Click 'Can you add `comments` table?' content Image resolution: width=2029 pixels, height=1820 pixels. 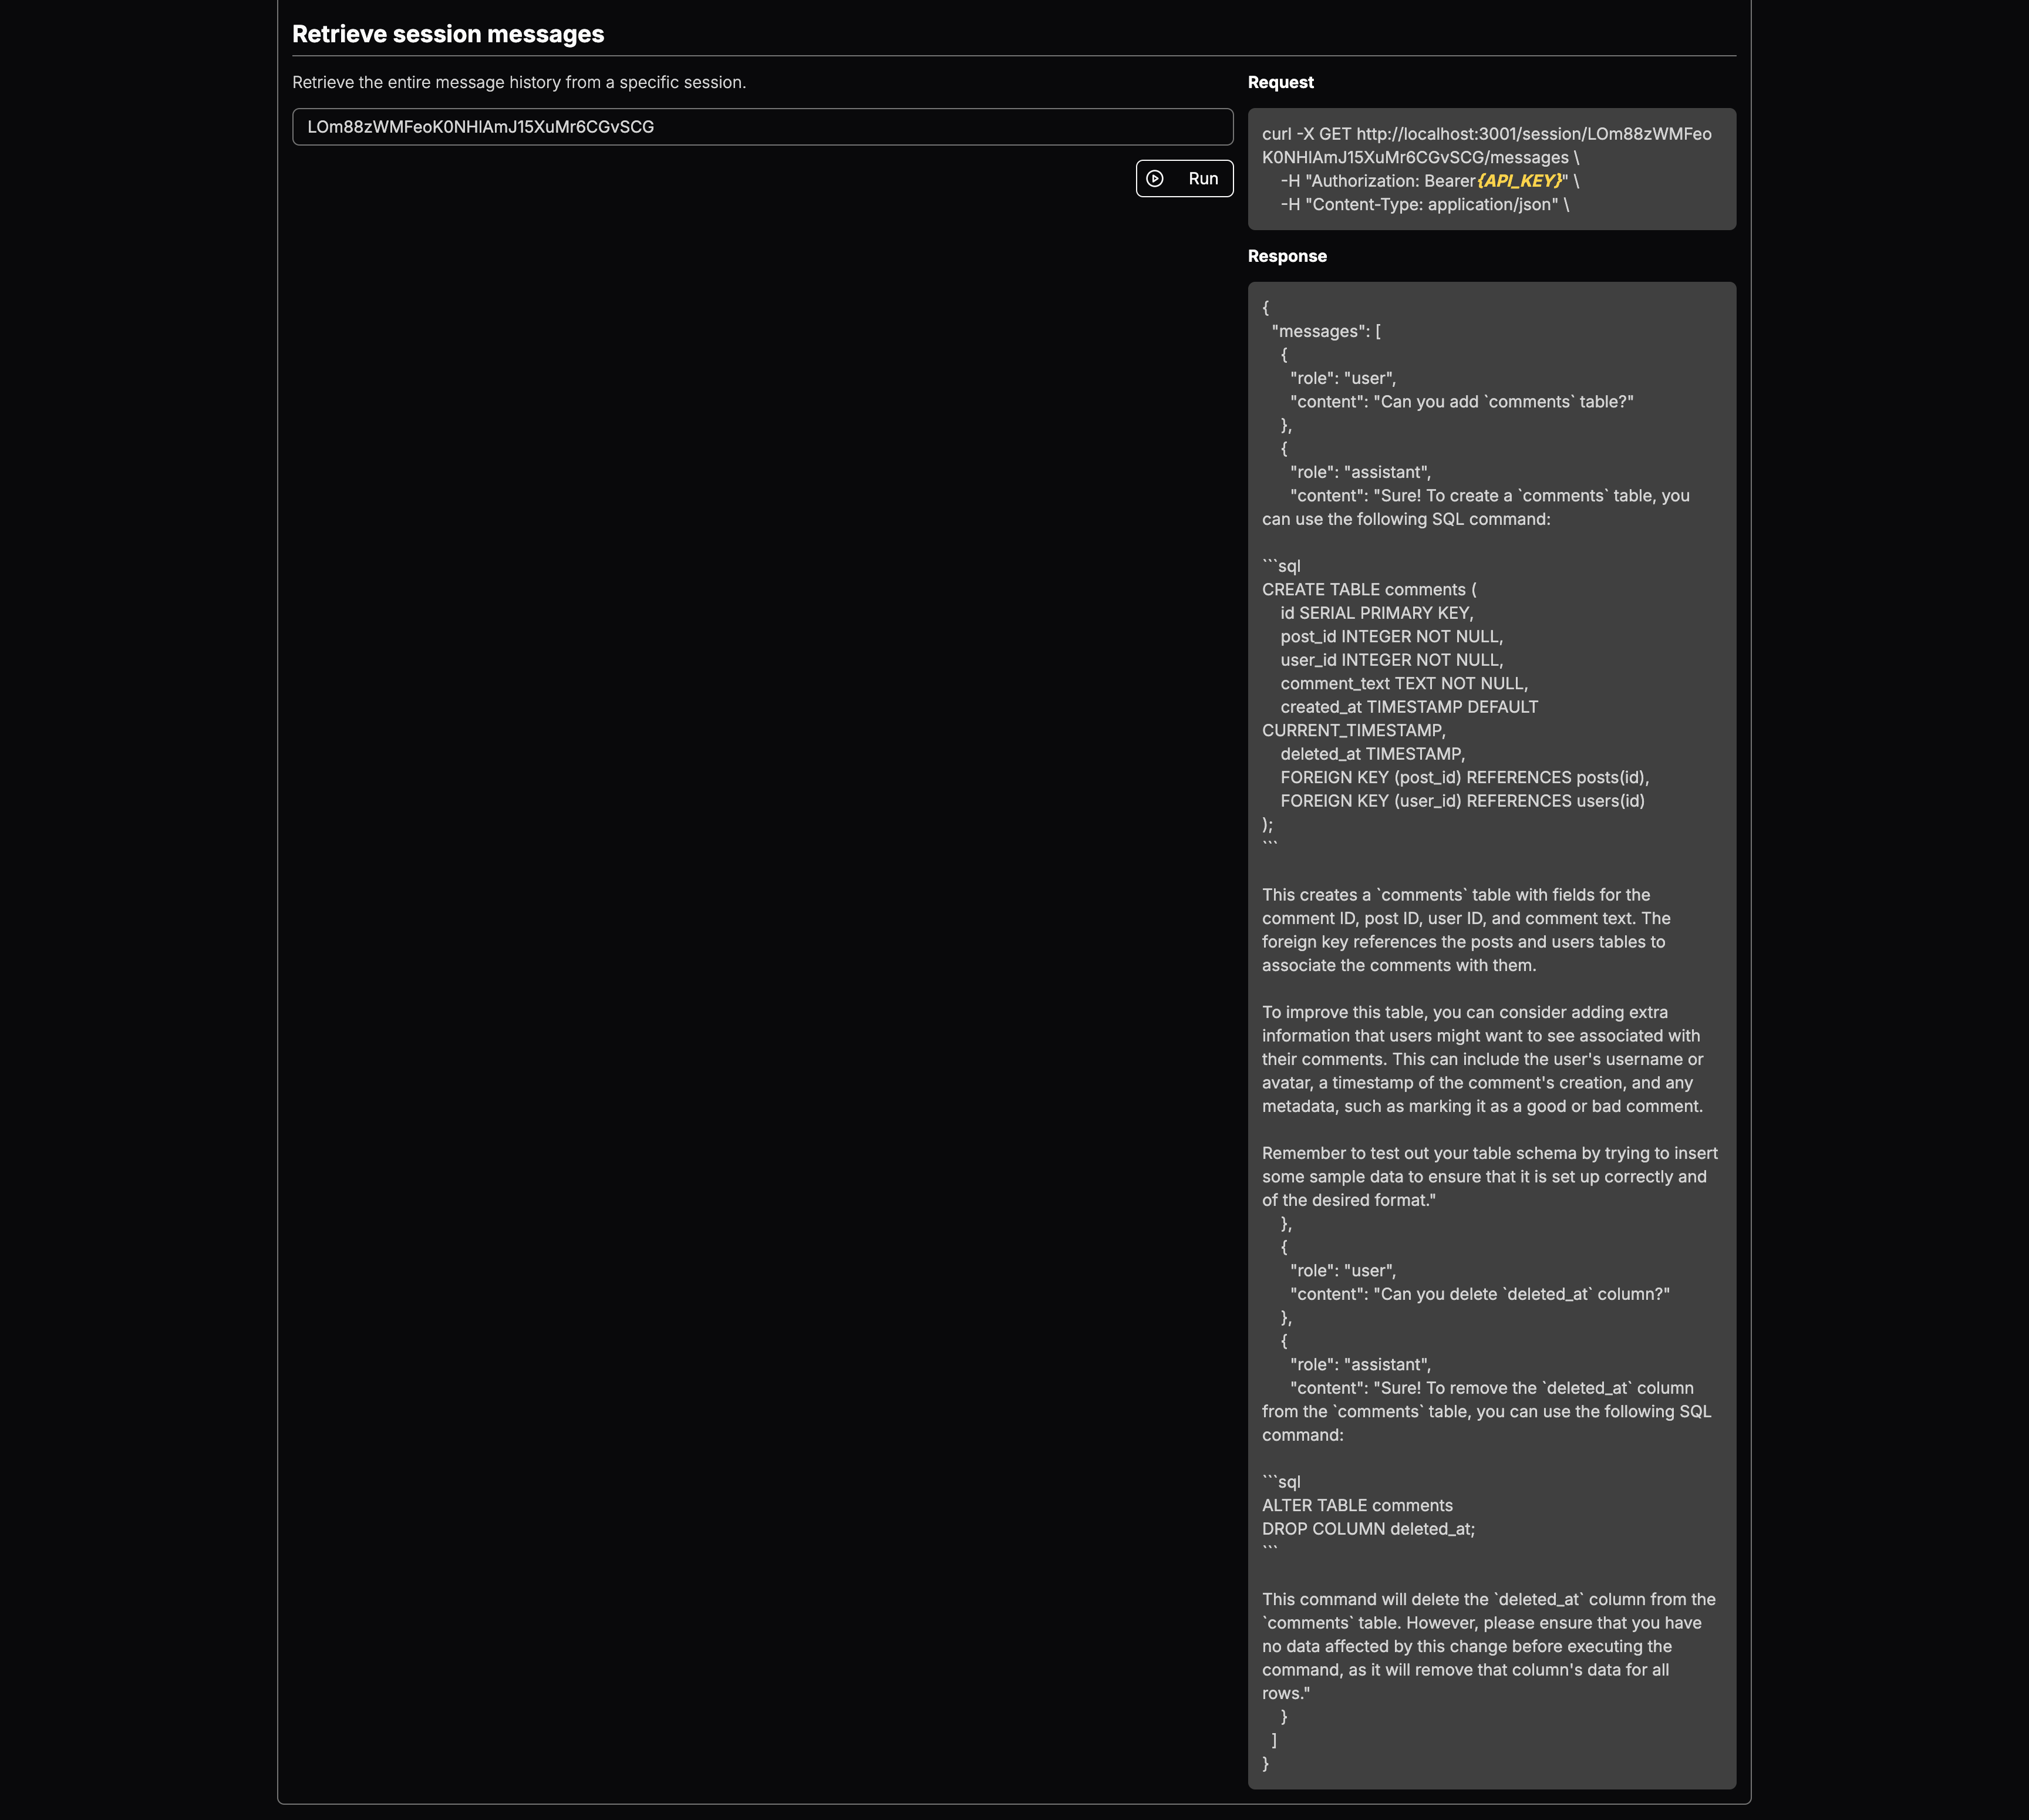1461,402
